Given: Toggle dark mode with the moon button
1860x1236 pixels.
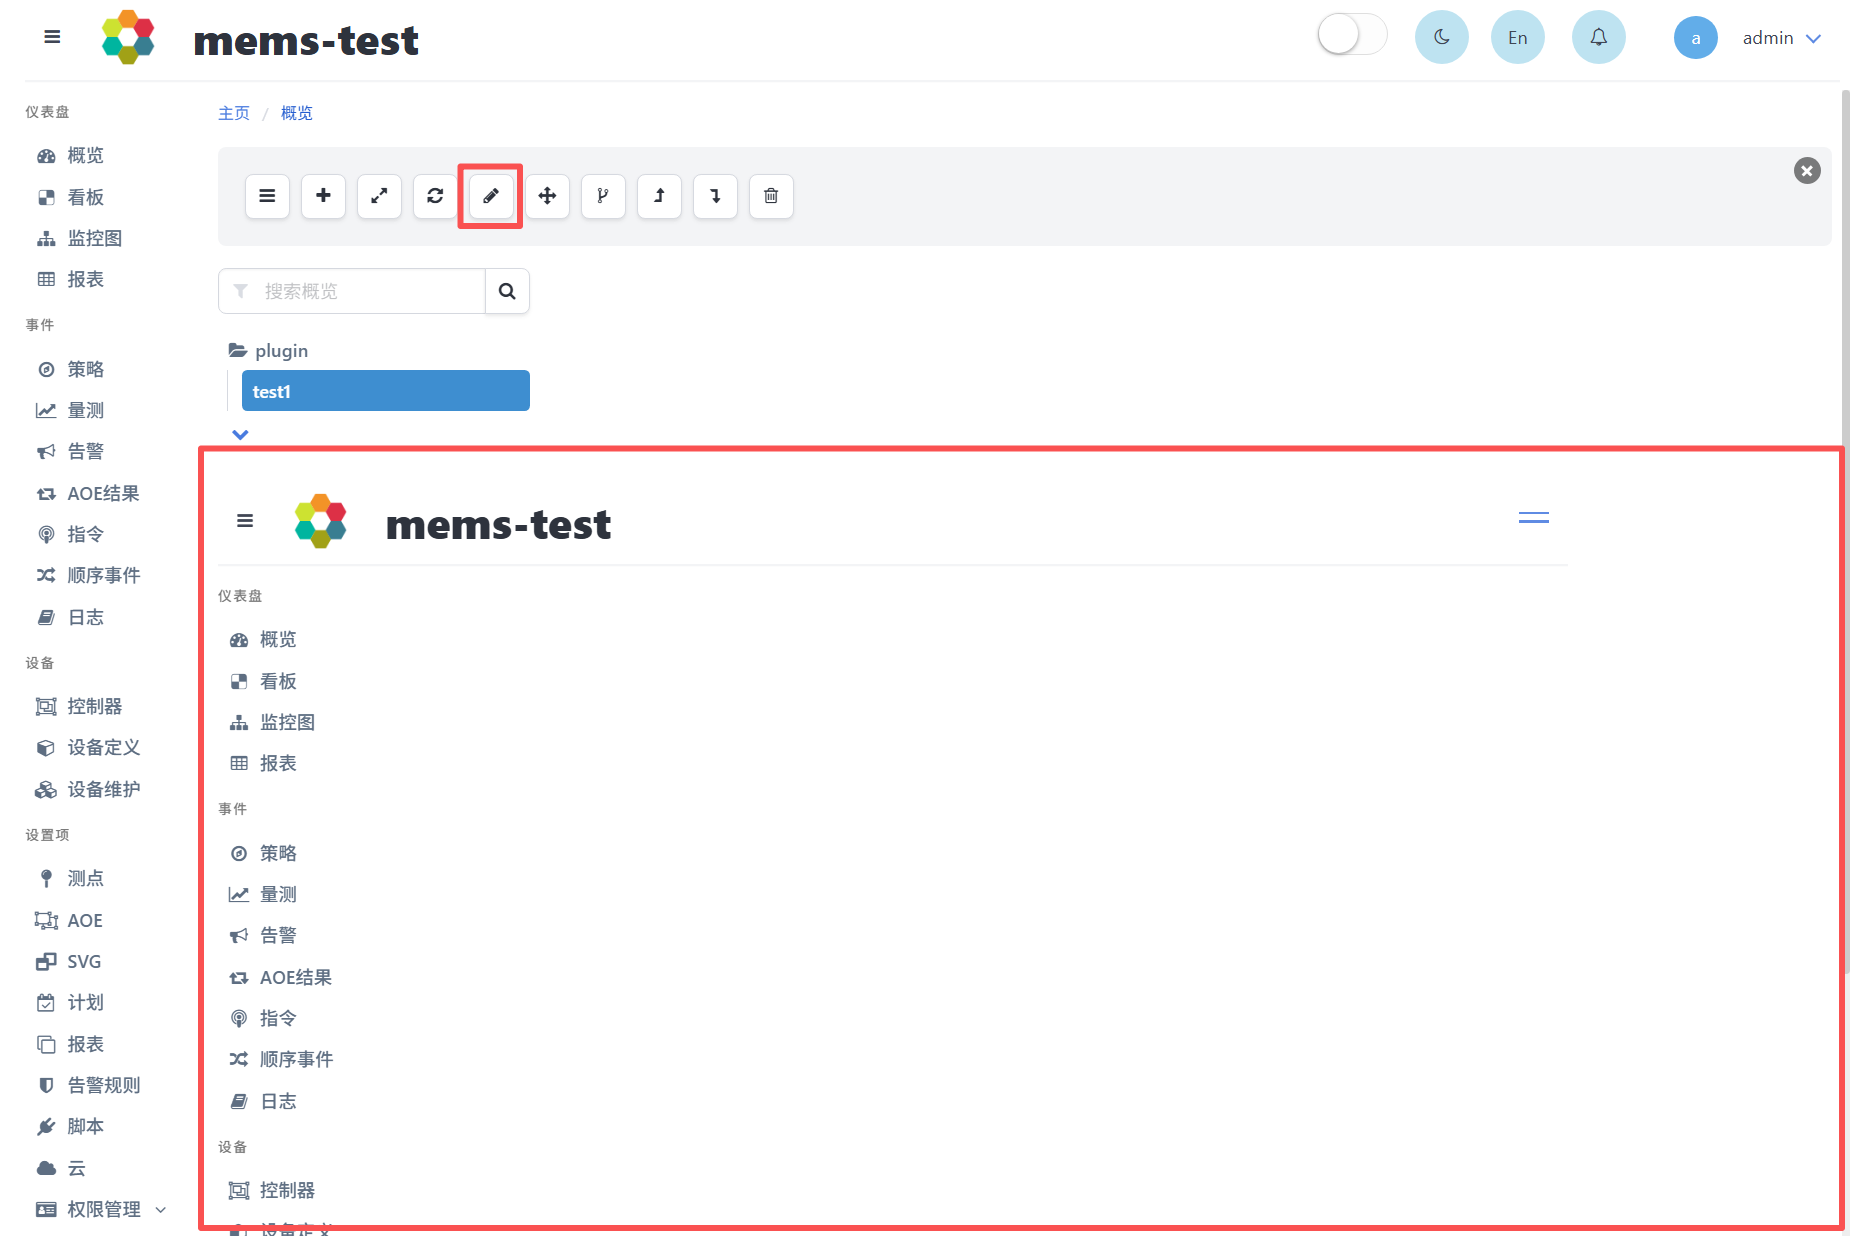Looking at the screenshot, I should pos(1441,38).
